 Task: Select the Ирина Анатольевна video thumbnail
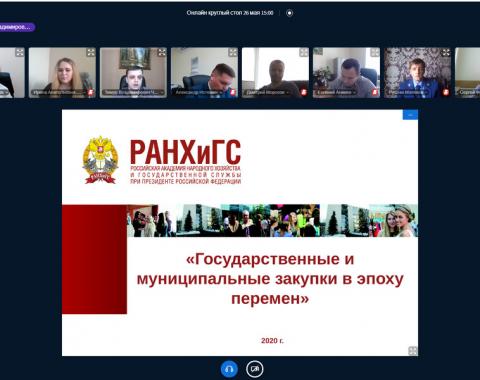[62, 73]
